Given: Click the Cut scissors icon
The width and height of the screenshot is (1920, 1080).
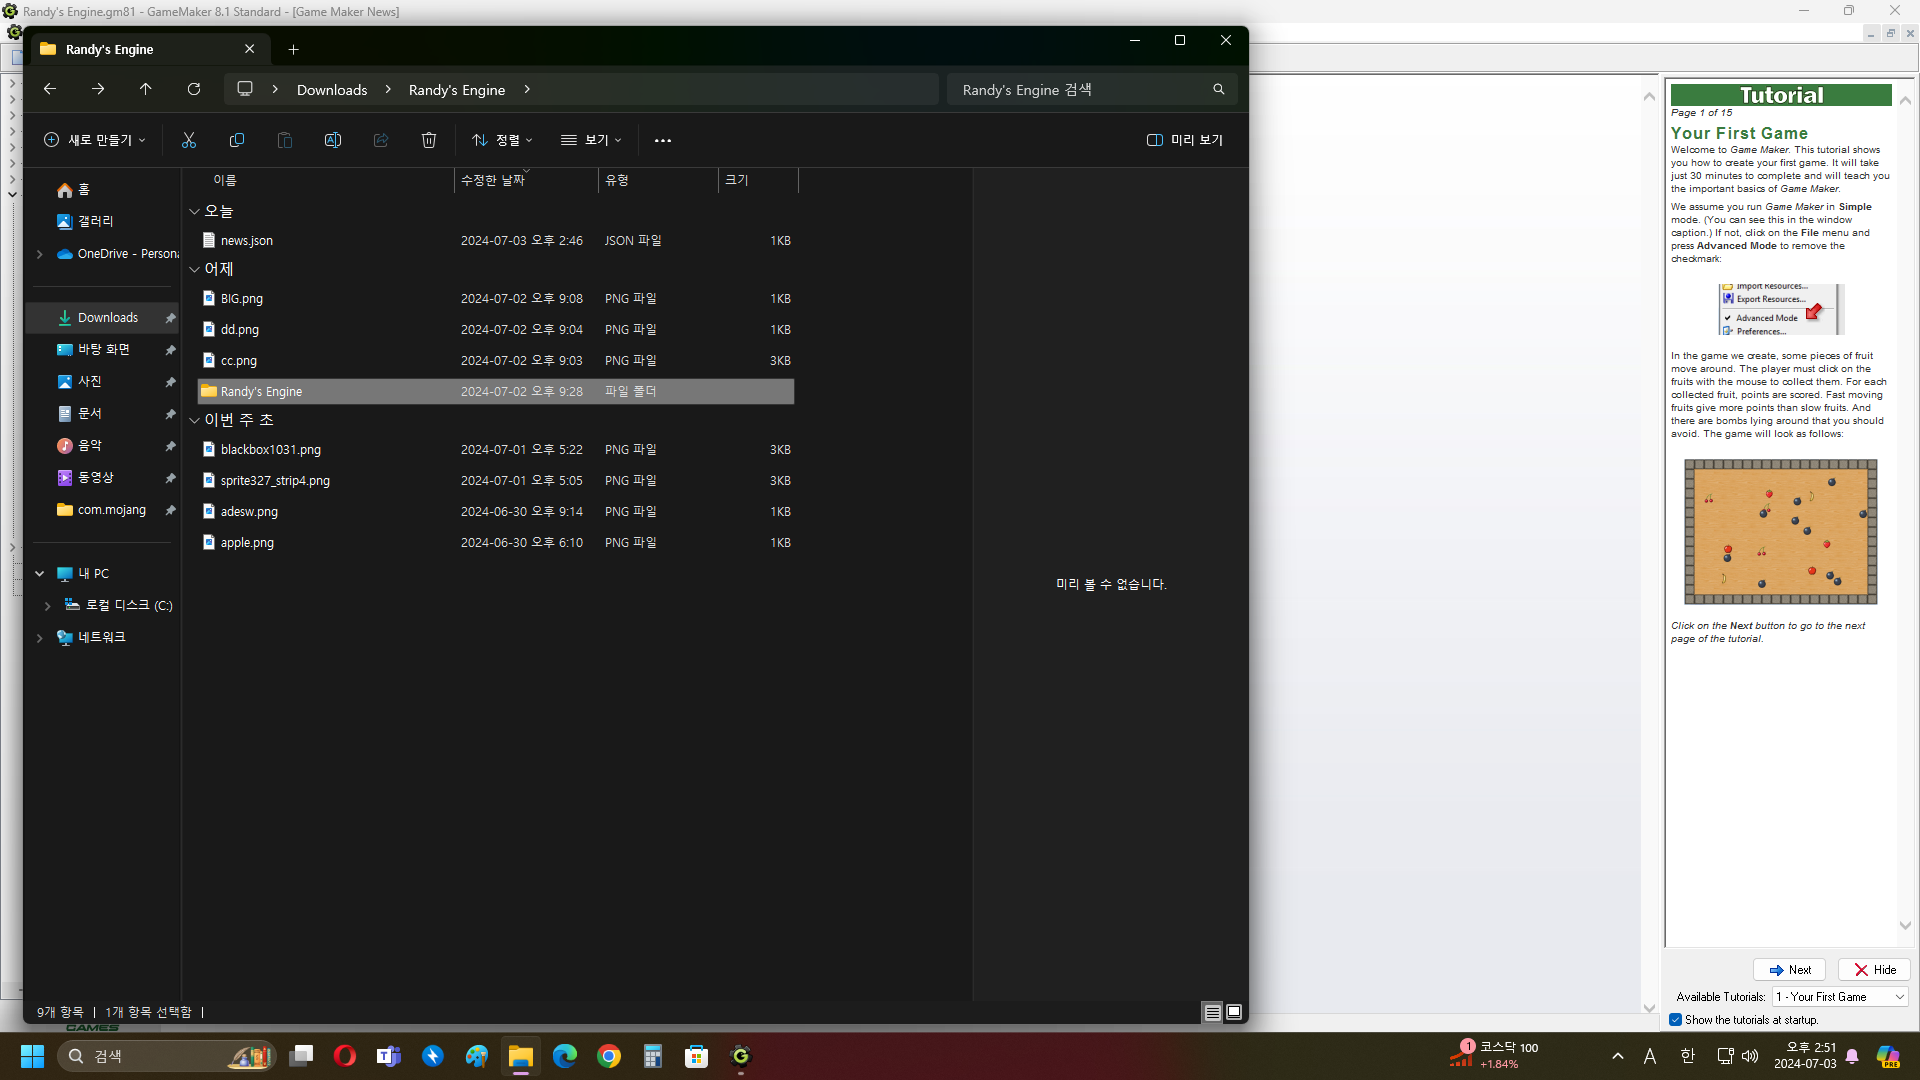Looking at the screenshot, I should 189,140.
